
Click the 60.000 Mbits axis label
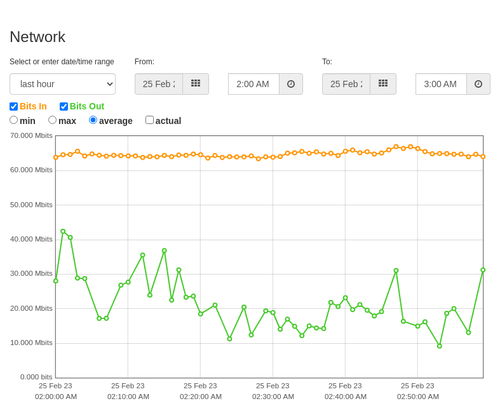click(31, 170)
